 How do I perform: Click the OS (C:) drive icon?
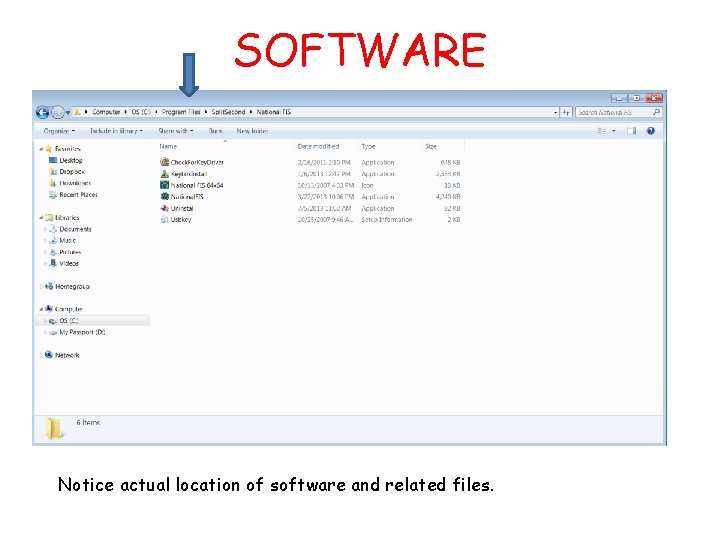pyautogui.click(x=53, y=321)
